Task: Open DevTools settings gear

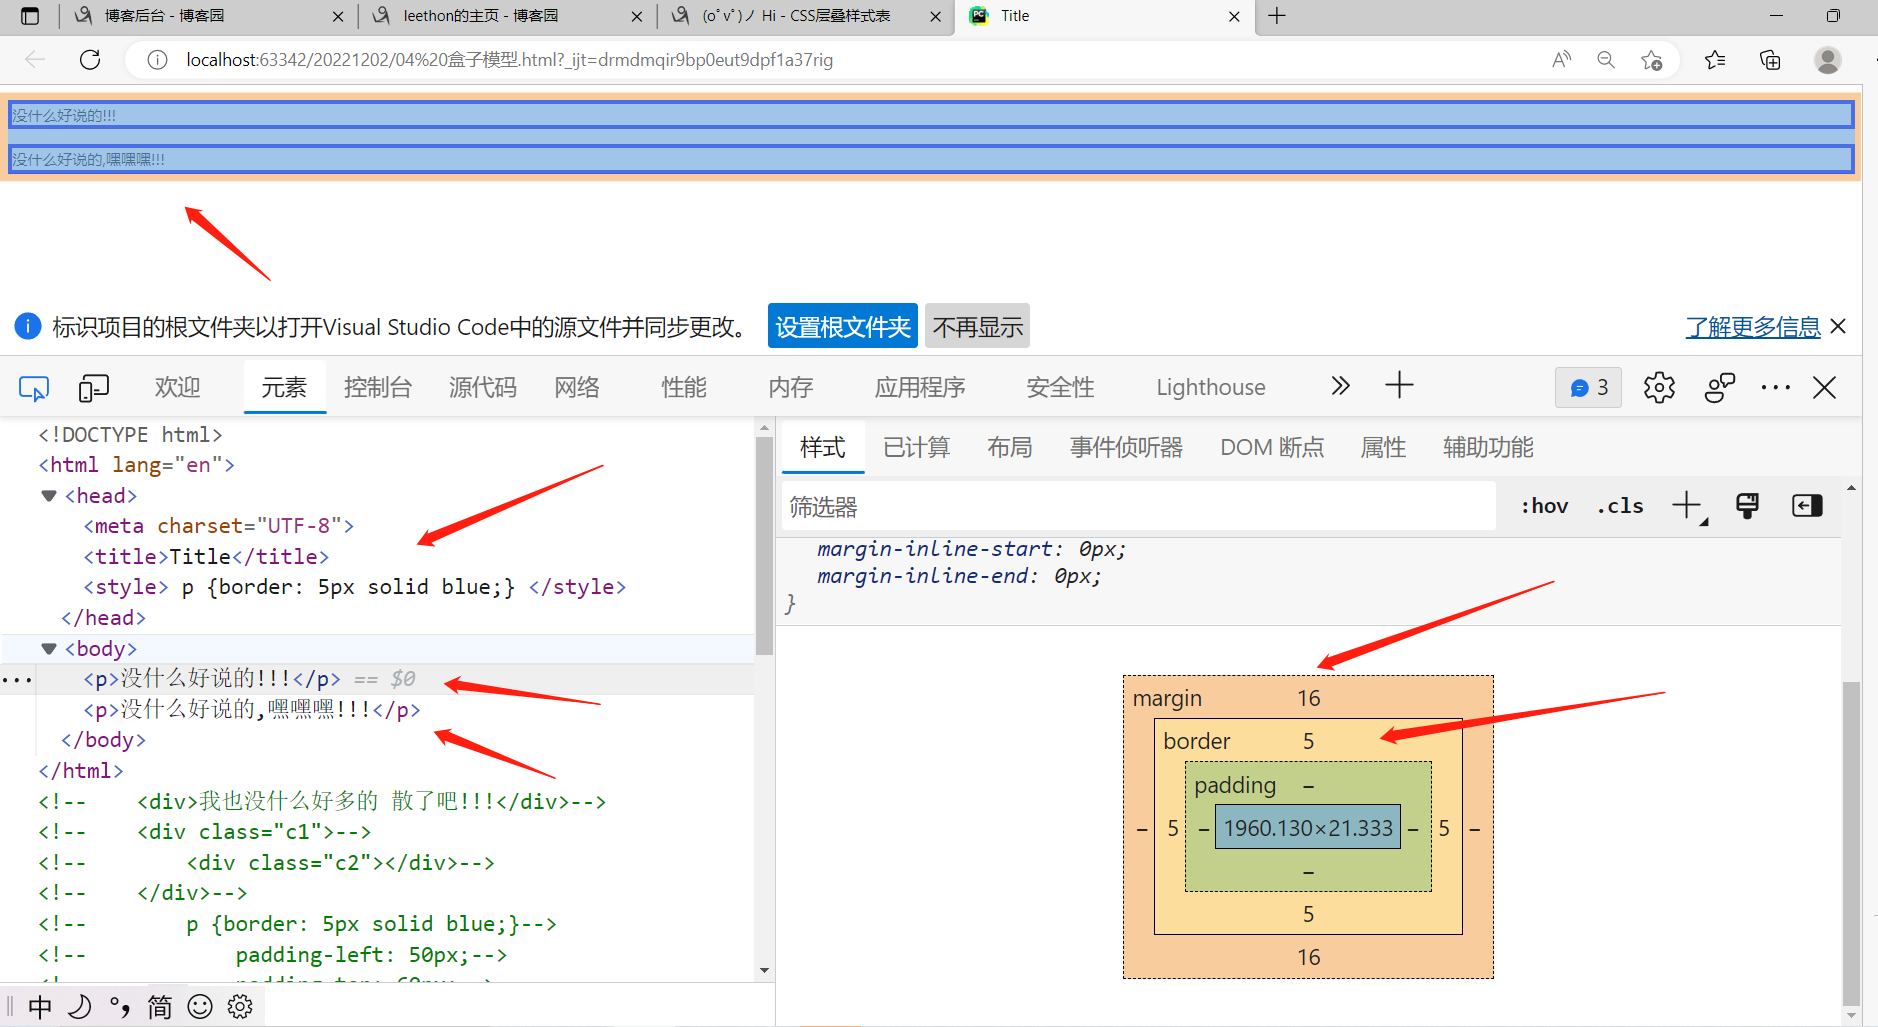Action: tap(1659, 387)
